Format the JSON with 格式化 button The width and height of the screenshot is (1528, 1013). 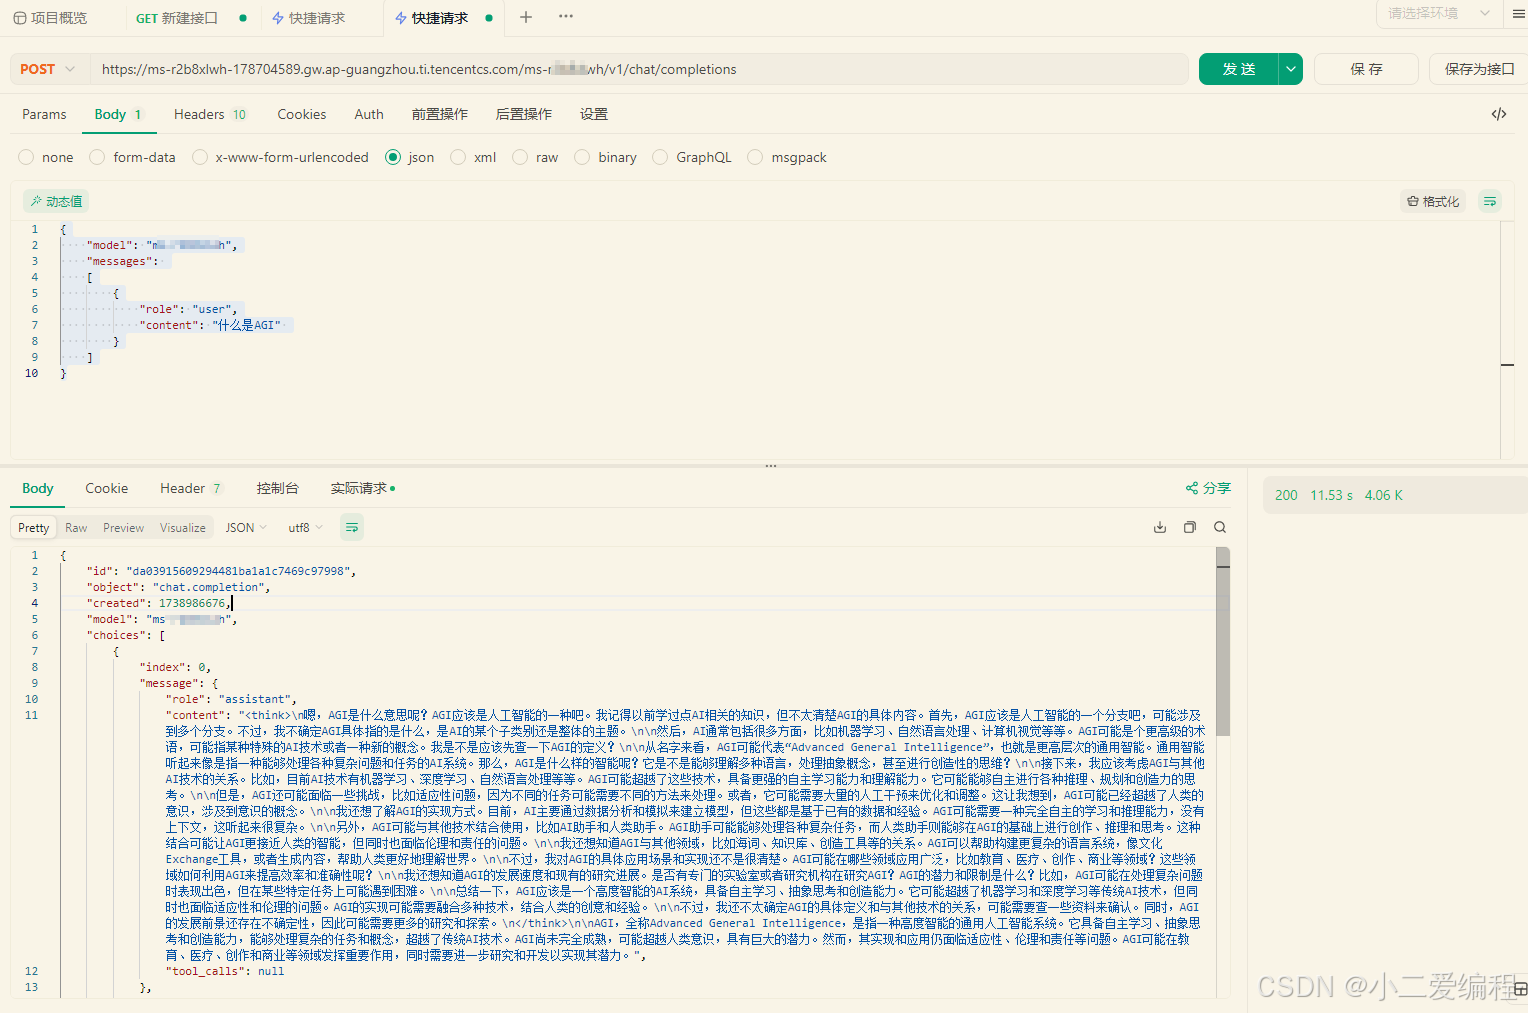(x=1433, y=201)
